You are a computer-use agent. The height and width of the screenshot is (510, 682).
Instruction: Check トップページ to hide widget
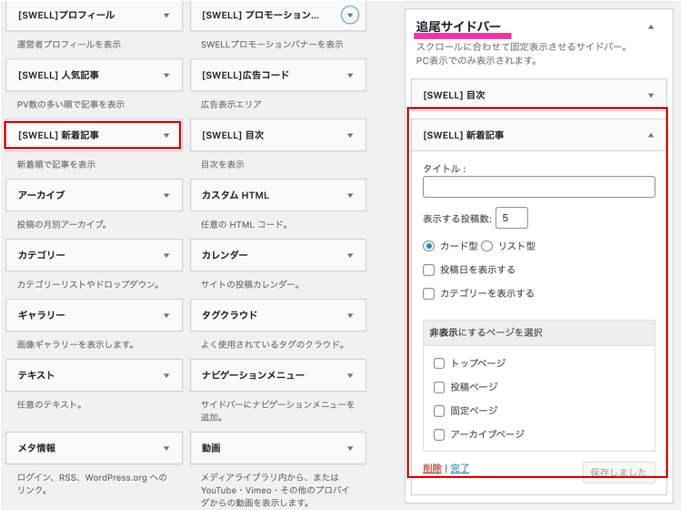(439, 363)
